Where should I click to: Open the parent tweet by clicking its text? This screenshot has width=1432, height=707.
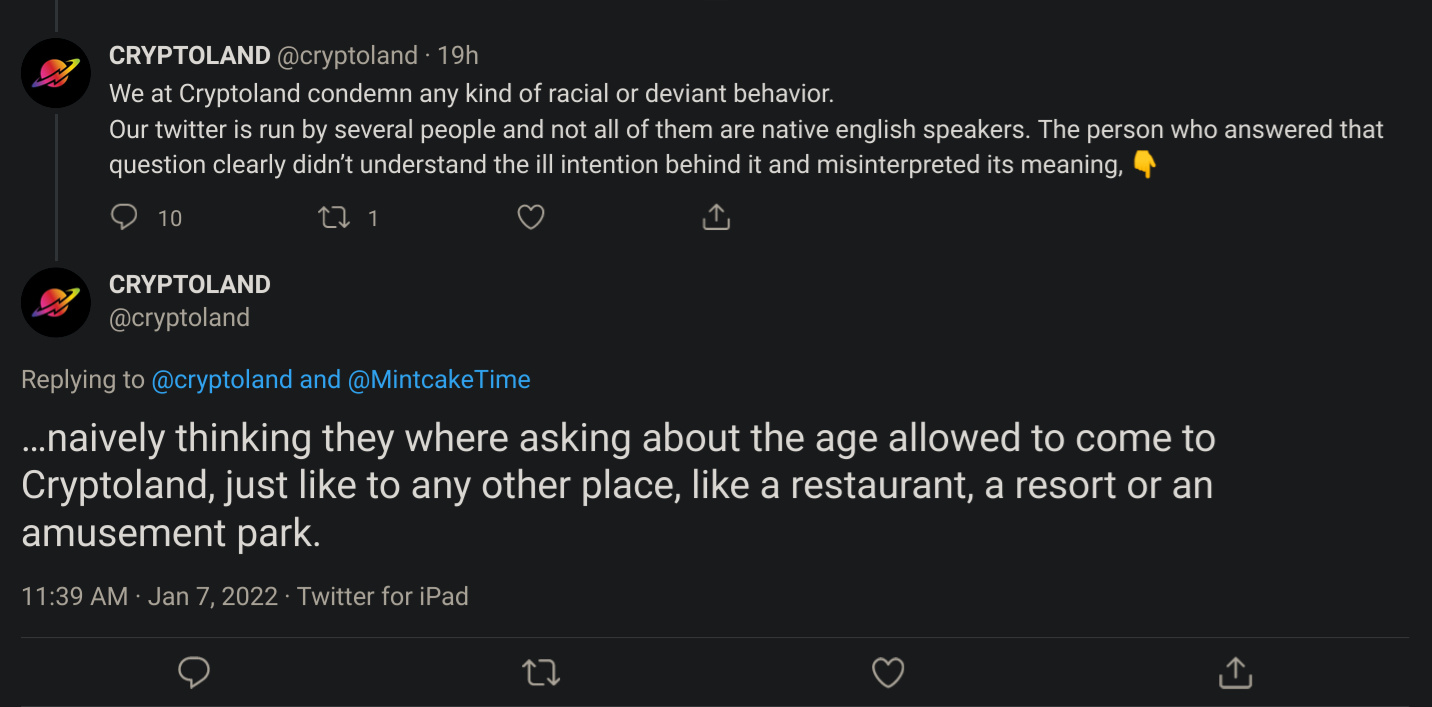pos(746,129)
